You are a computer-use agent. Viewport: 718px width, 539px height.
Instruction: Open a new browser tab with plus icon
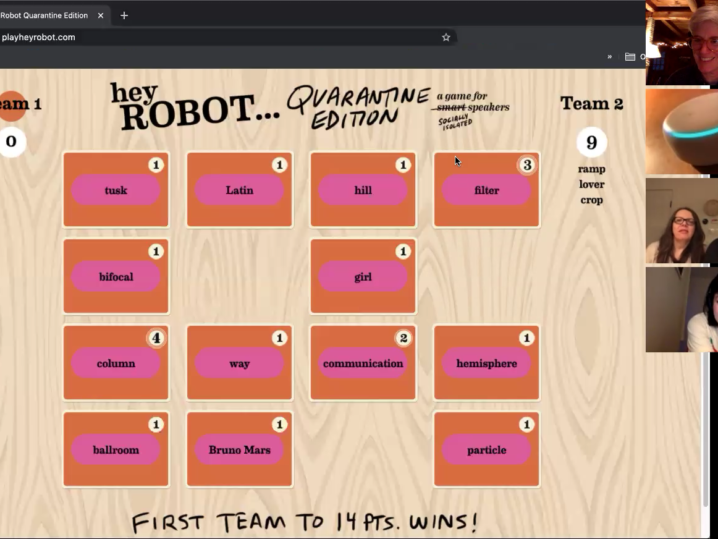tap(124, 15)
